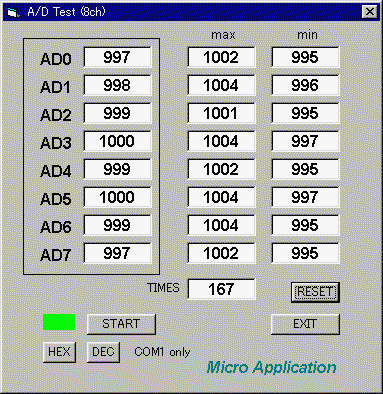Click the AD1 channel label

(x=56, y=87)
